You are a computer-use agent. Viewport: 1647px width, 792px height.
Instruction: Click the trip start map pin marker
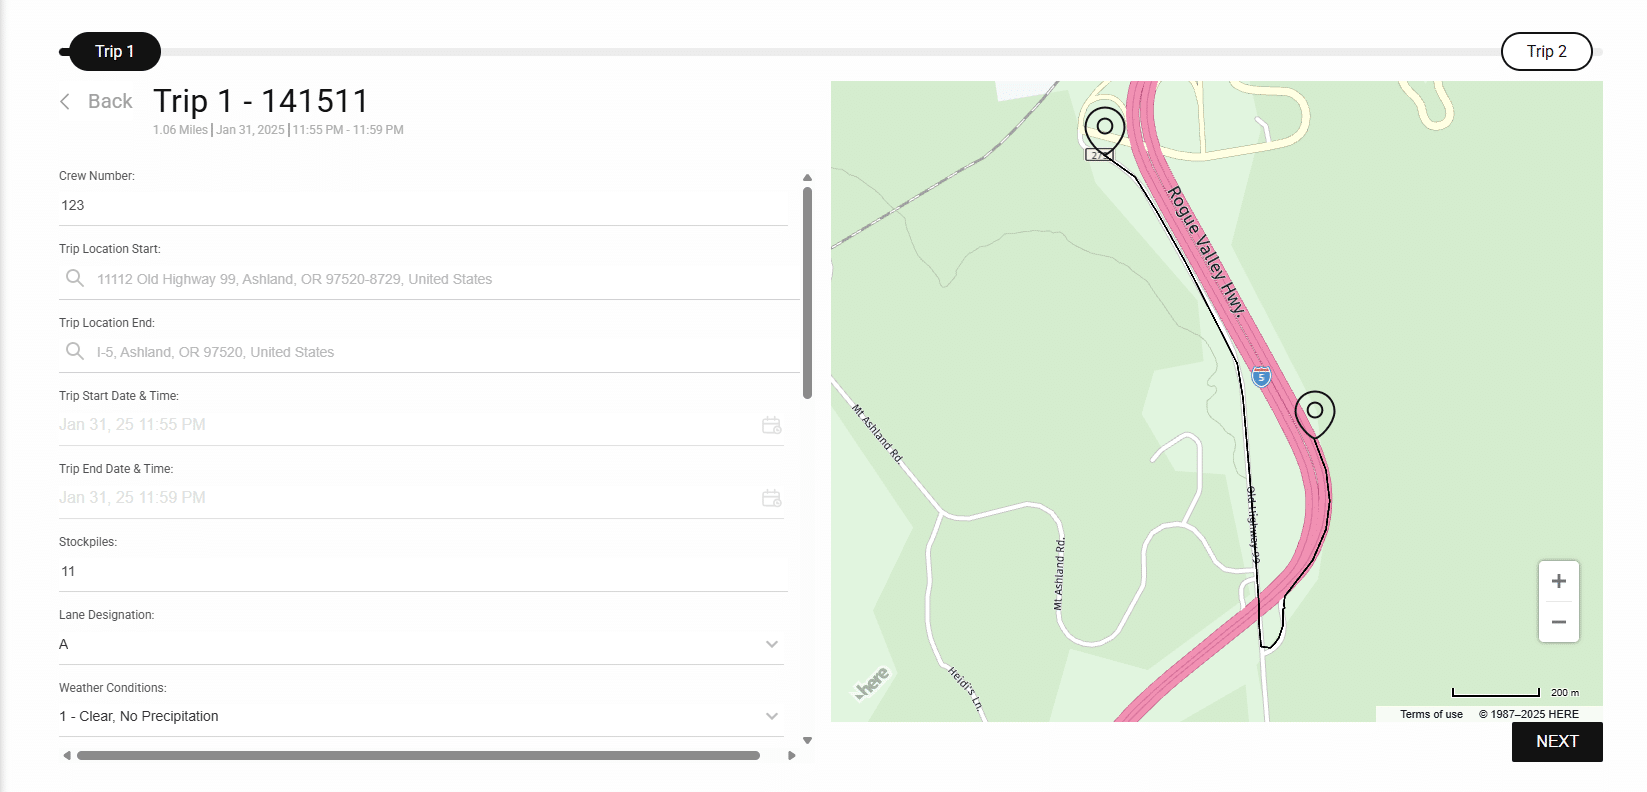1104,127
